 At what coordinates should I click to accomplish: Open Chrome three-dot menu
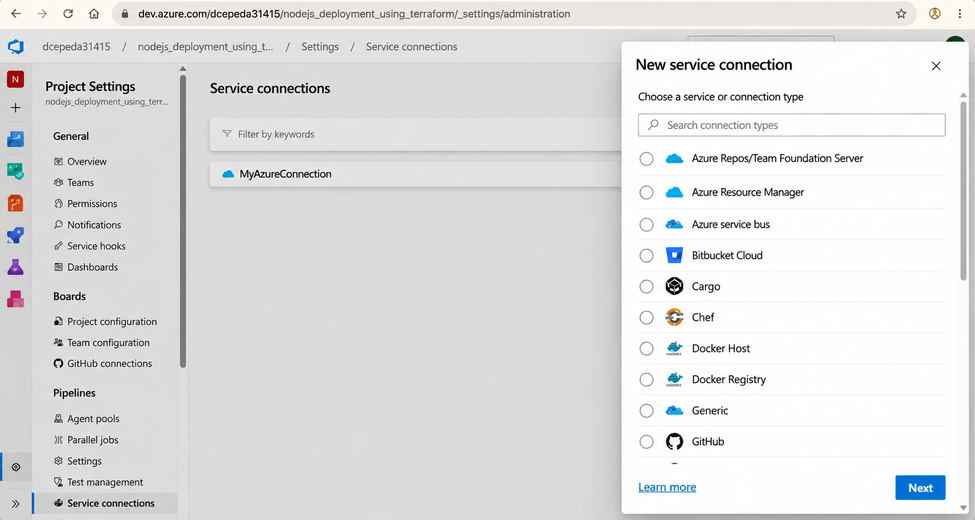(960, 14)
